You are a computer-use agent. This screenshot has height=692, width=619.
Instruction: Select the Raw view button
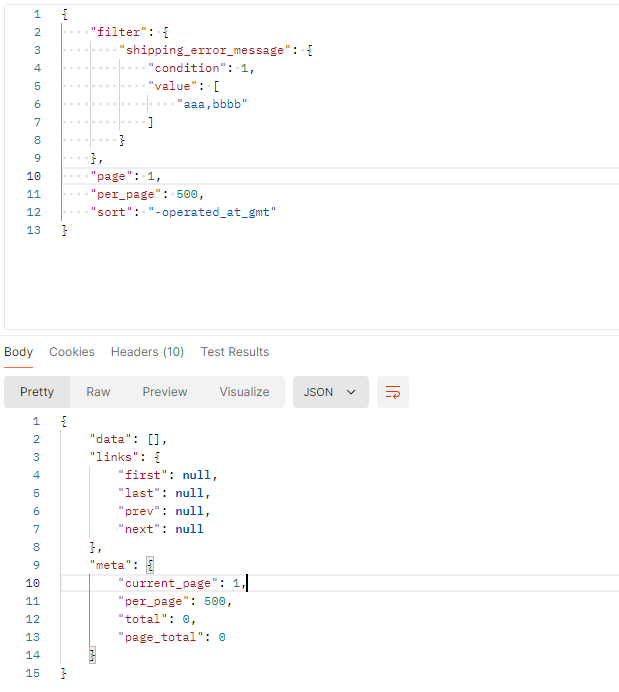pyautogui.click(x=98, y=392)
